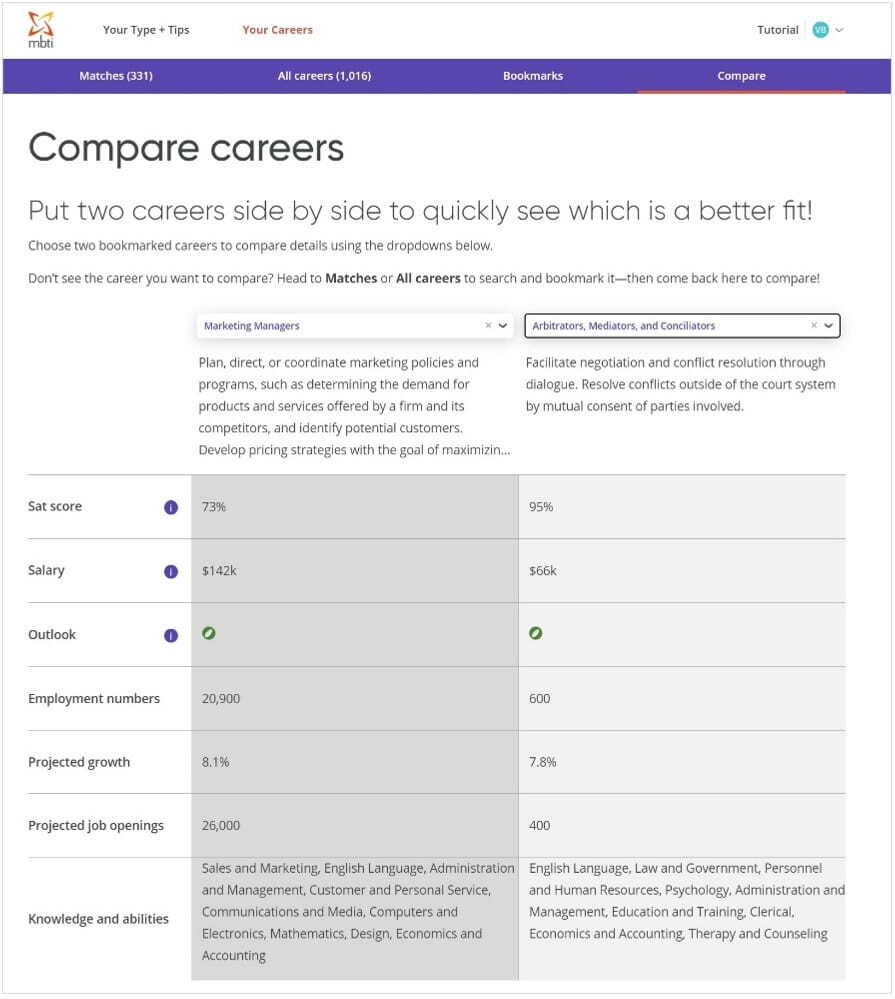
Task: Open the Arbitrators, Mediators, and Conciliators dropdown
Action: [x=829, y=325]
